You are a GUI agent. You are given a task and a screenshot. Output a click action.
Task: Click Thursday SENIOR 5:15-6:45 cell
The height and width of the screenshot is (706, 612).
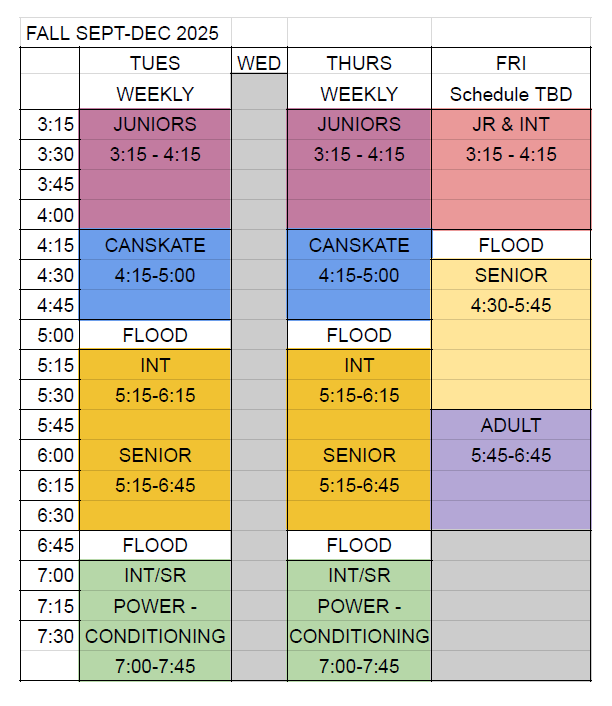[359, 470]
